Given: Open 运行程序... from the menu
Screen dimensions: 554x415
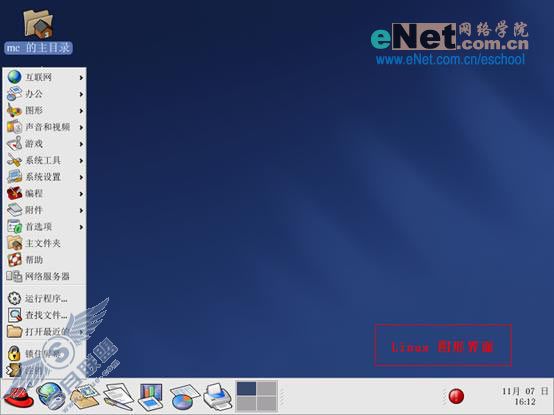Looking at the screenshot, I should pos(45,299).
